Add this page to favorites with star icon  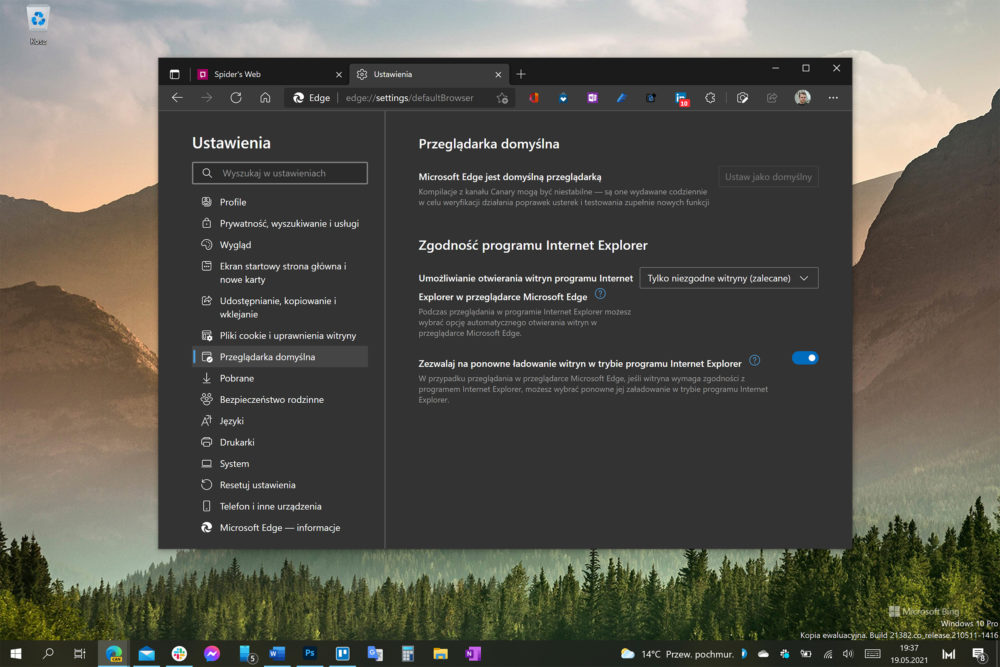click(x=503, y=98)
